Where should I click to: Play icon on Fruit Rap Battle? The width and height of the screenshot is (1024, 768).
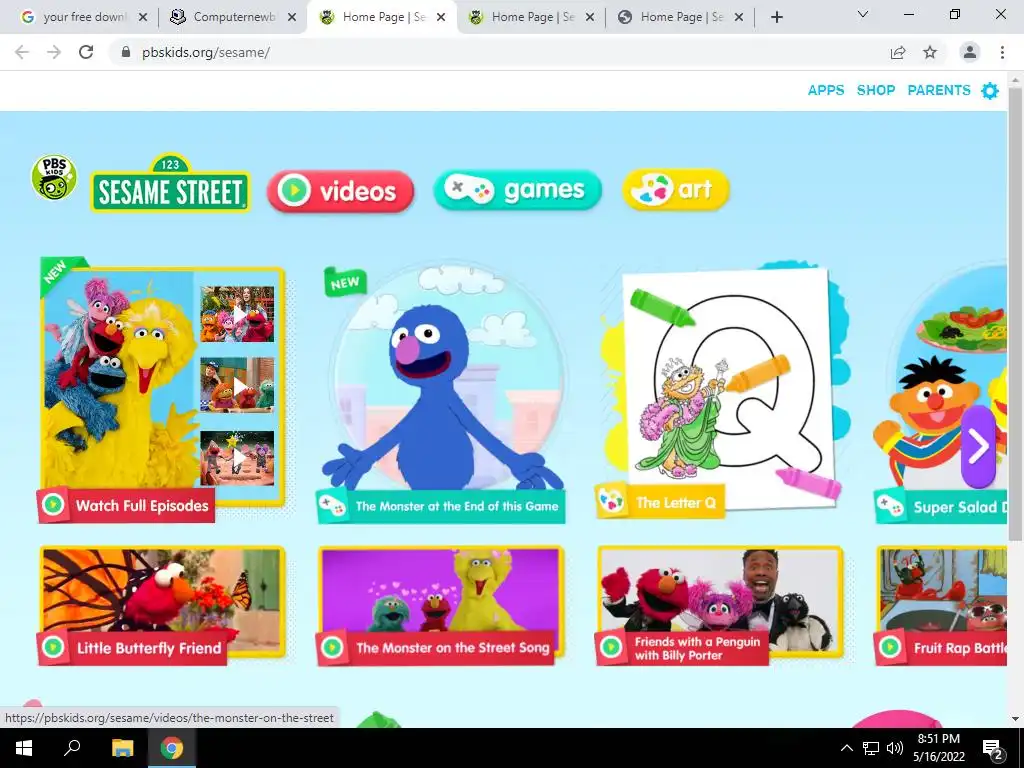pyautogui.click(x=890, y=647)
